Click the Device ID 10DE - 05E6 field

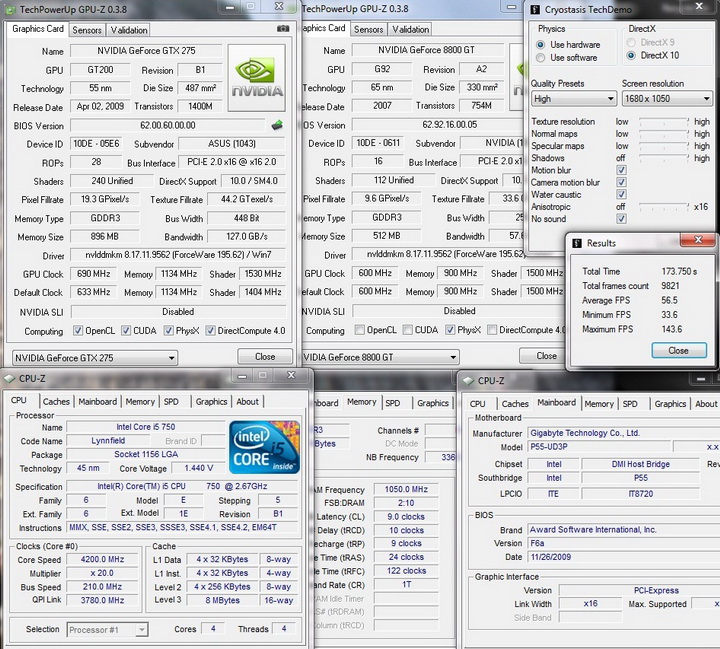pos(96,144)
